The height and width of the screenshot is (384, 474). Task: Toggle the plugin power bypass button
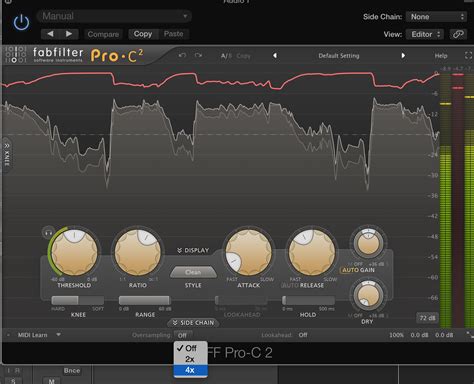21,23
